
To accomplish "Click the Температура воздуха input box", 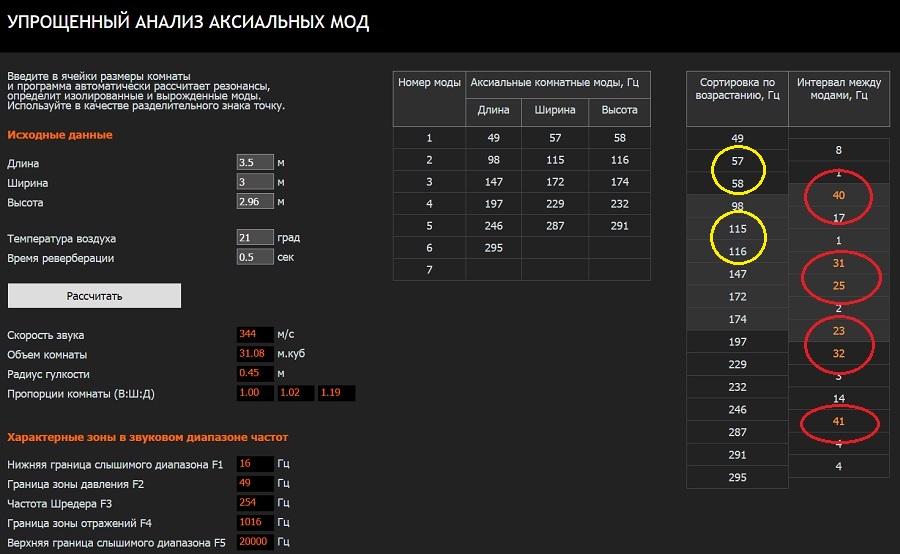I will tap(255, 238).
